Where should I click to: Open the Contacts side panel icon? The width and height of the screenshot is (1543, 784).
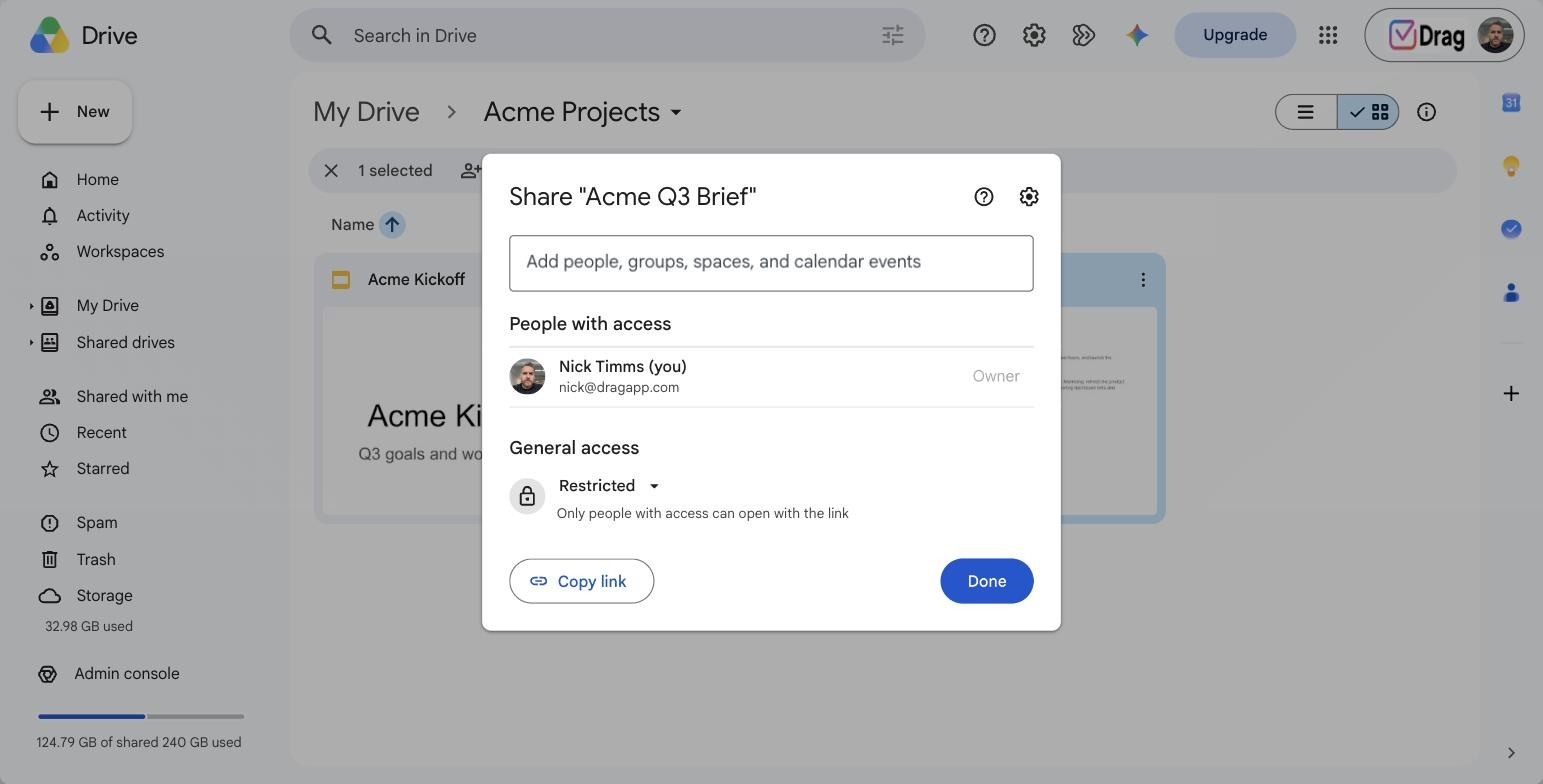(1511, 292)
